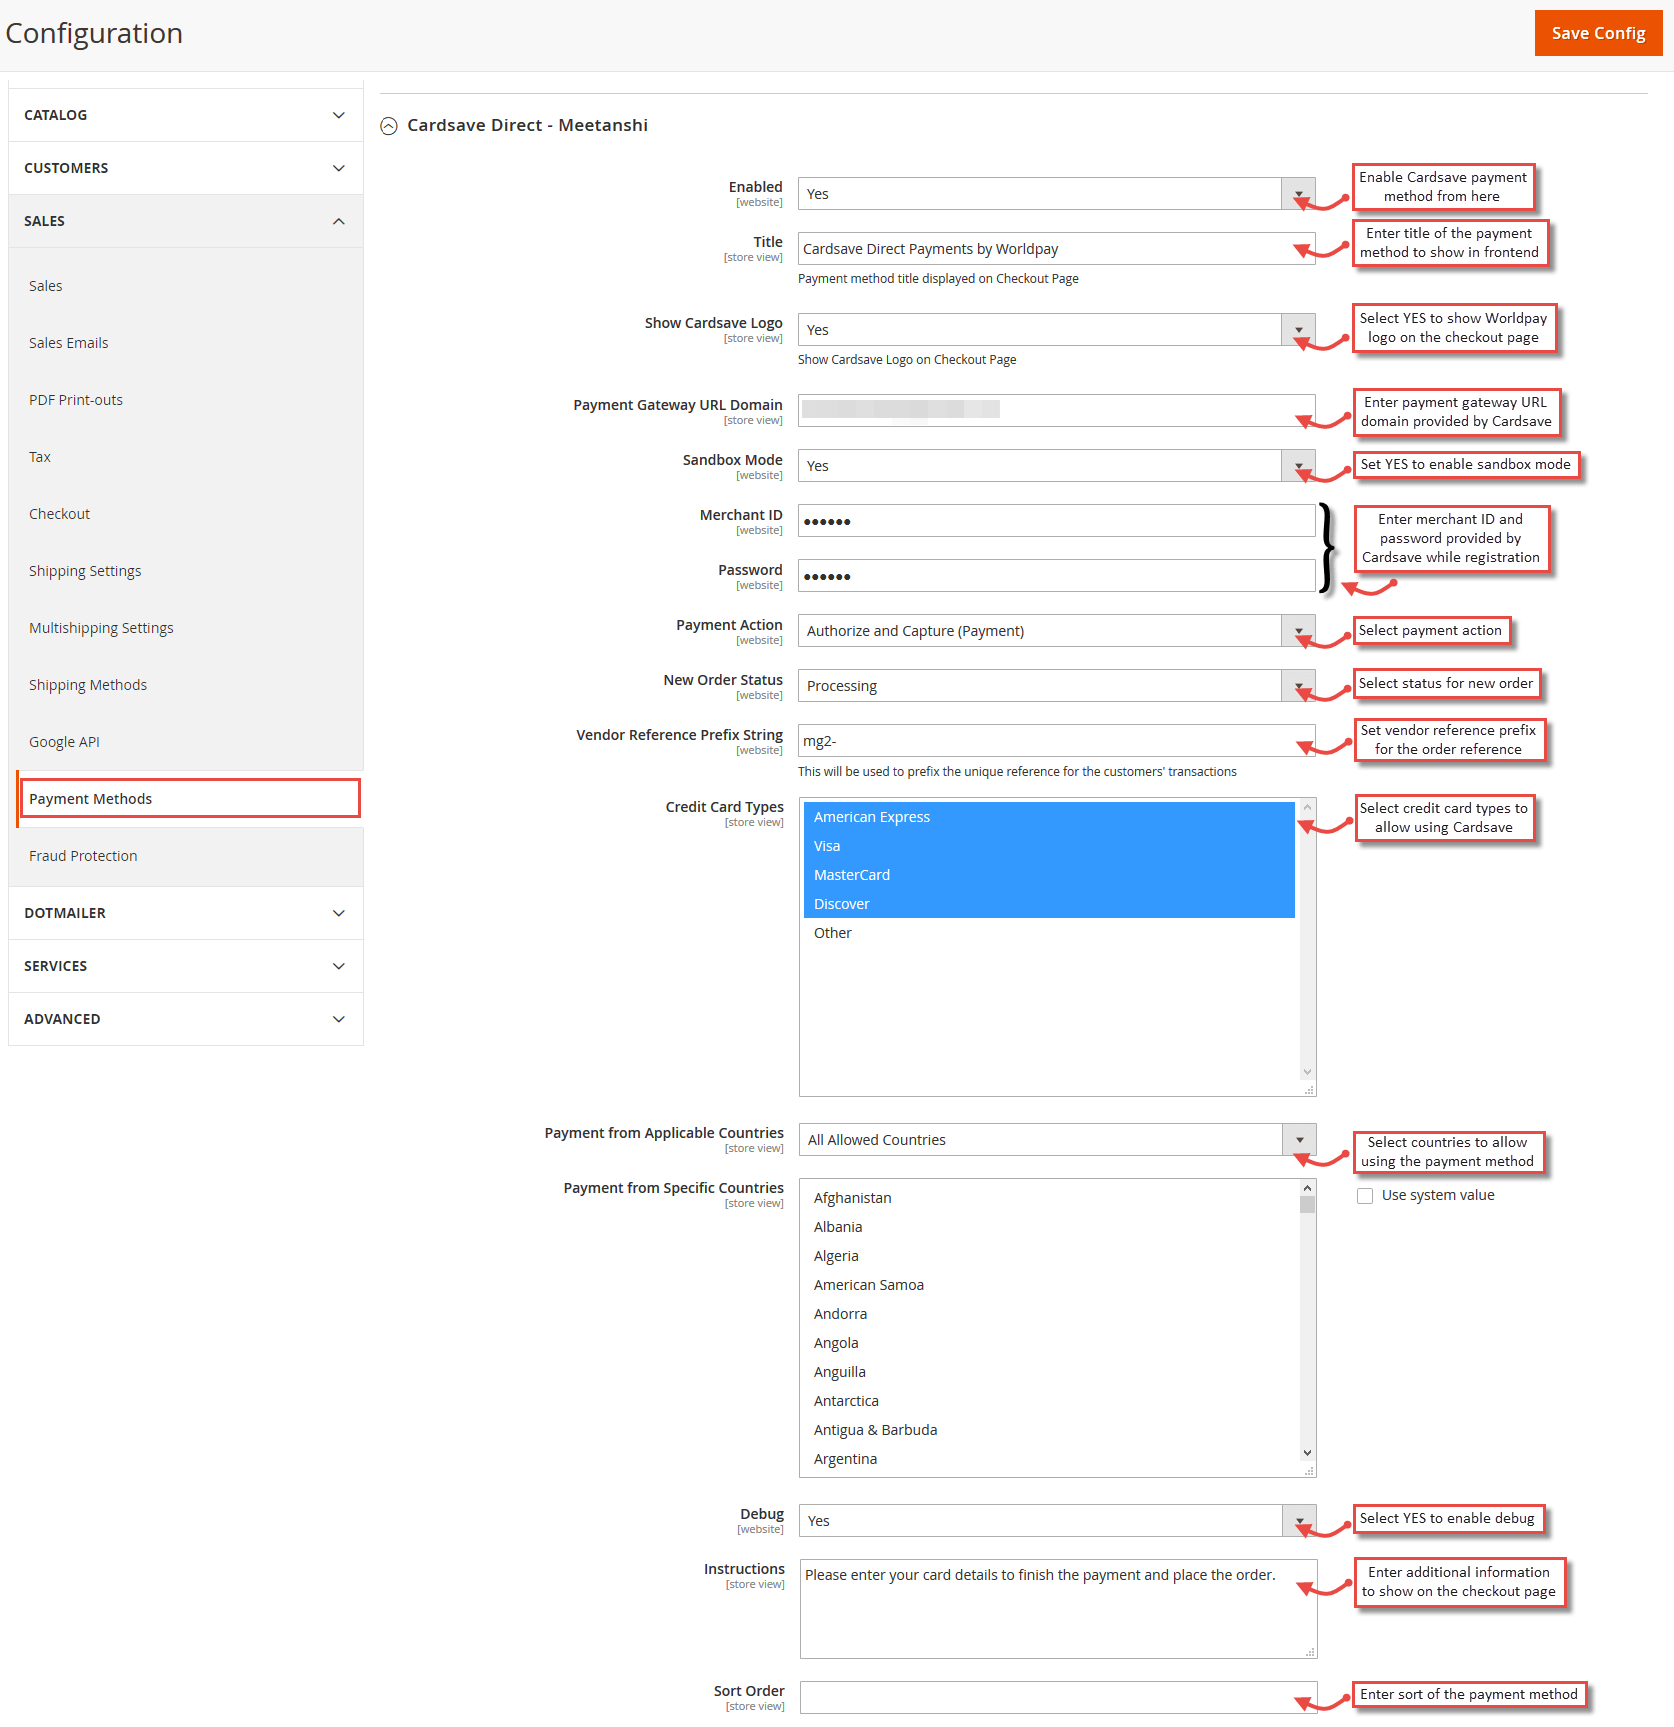Open Payment from Applicable Countries dropdown
This screenshot has width=1674, height=1727.
tap(1057, 1140)
